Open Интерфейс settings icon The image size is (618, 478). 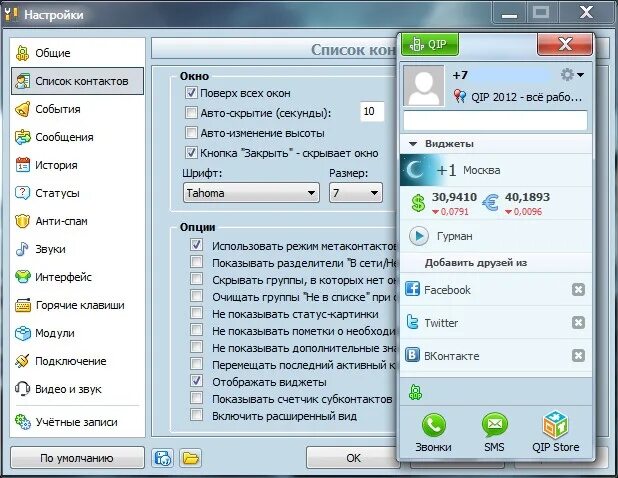click(x=22, y=277)
